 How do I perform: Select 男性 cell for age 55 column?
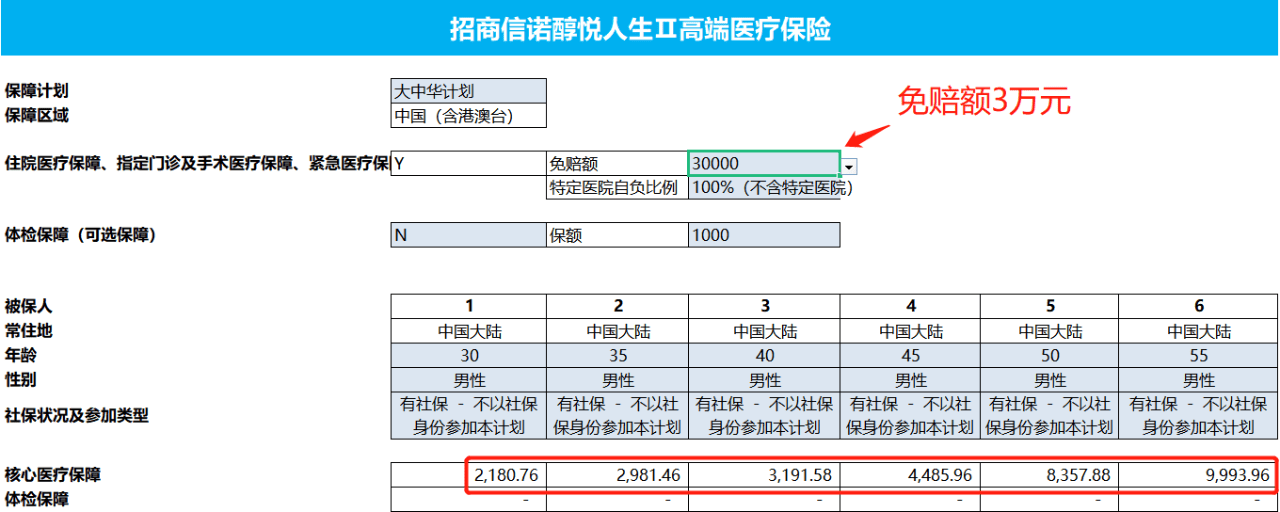(x=1198, y=380)
